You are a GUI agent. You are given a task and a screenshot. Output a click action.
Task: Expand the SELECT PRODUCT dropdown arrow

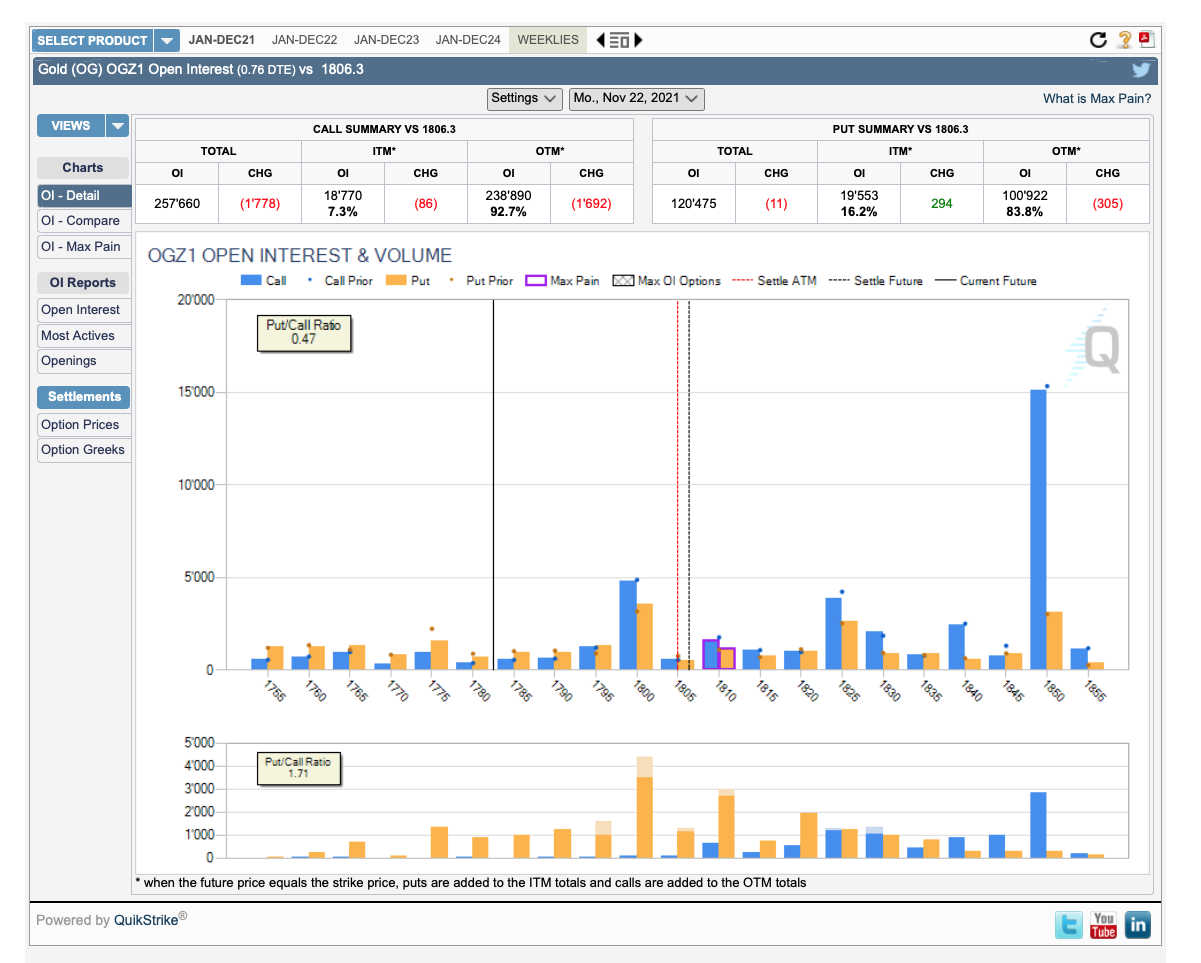[166, 40]
